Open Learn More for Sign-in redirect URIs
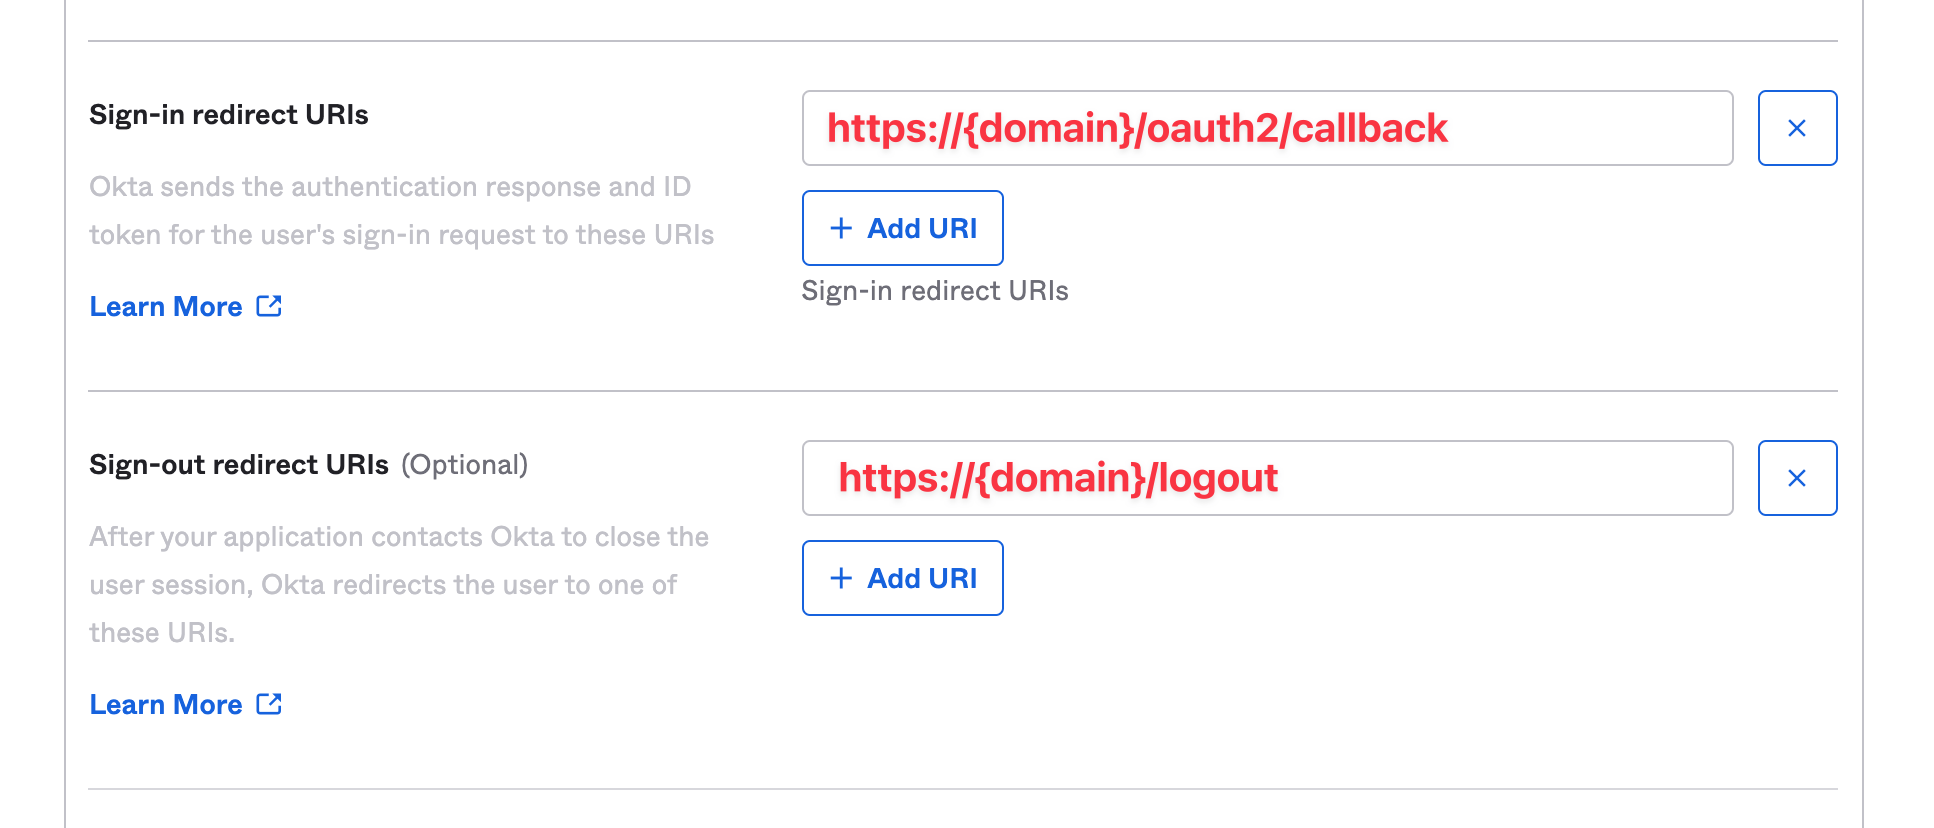 (x=166, y=306)
